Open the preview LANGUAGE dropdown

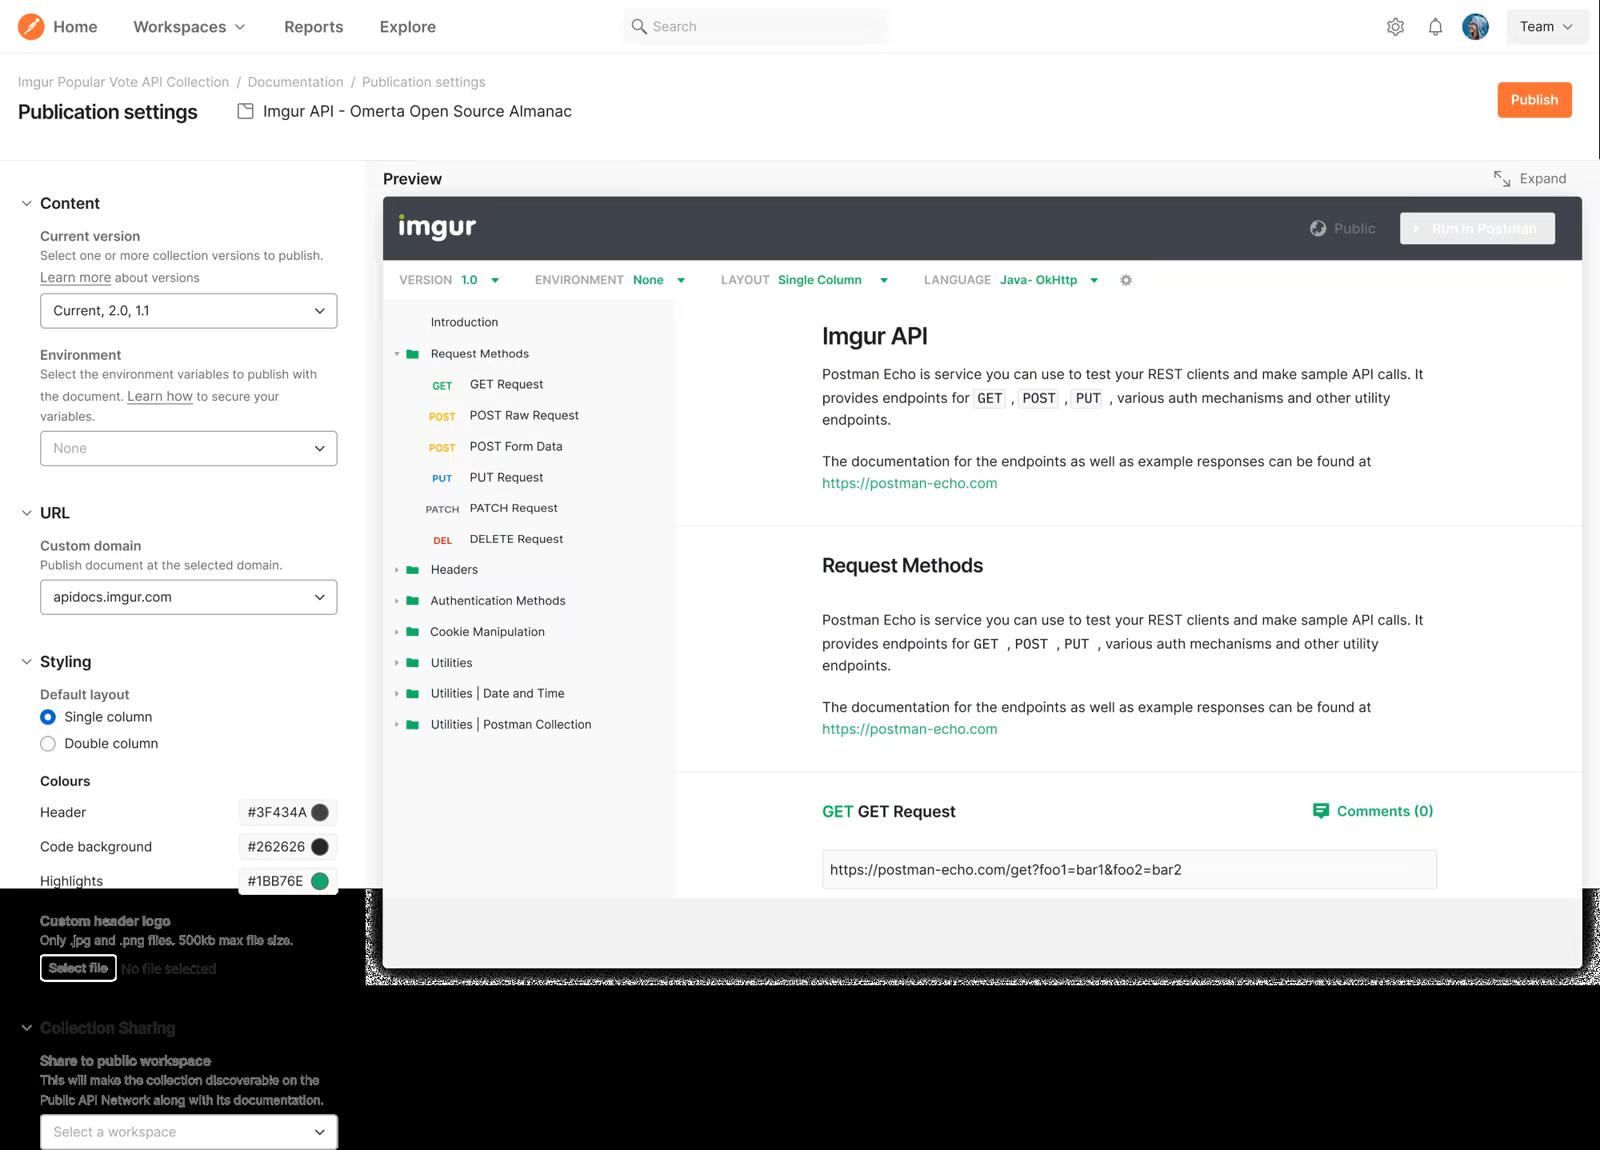click(x=1049, y=280)
